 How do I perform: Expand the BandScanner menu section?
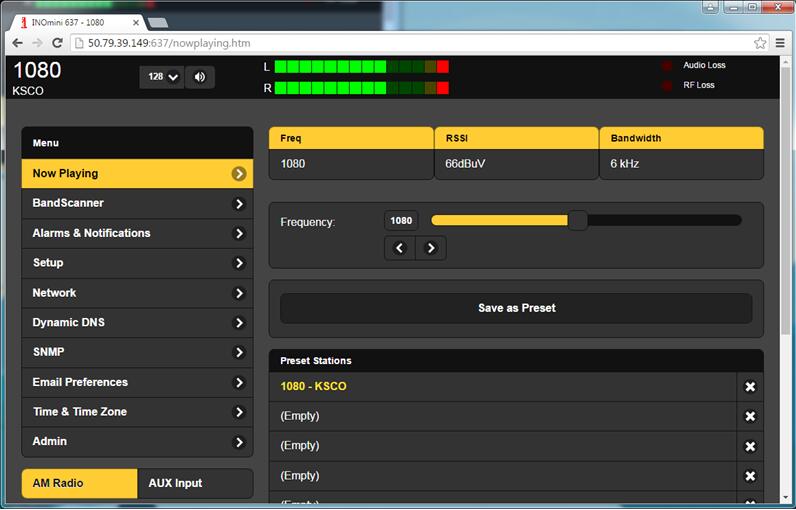pos(137,203)
